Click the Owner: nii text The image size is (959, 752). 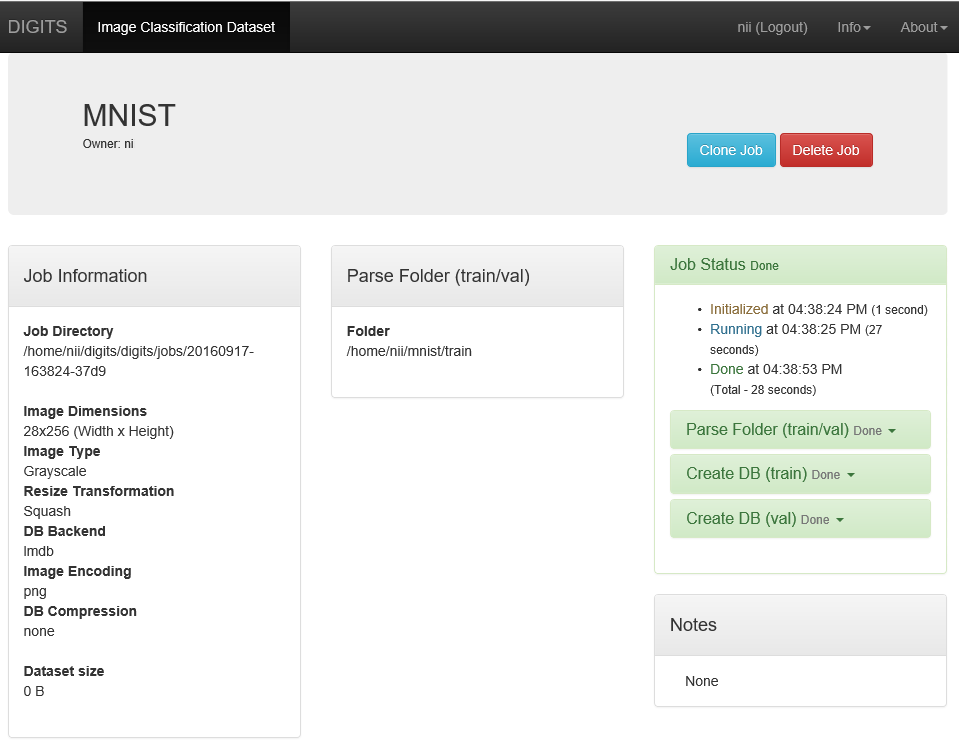coord(108,144)
